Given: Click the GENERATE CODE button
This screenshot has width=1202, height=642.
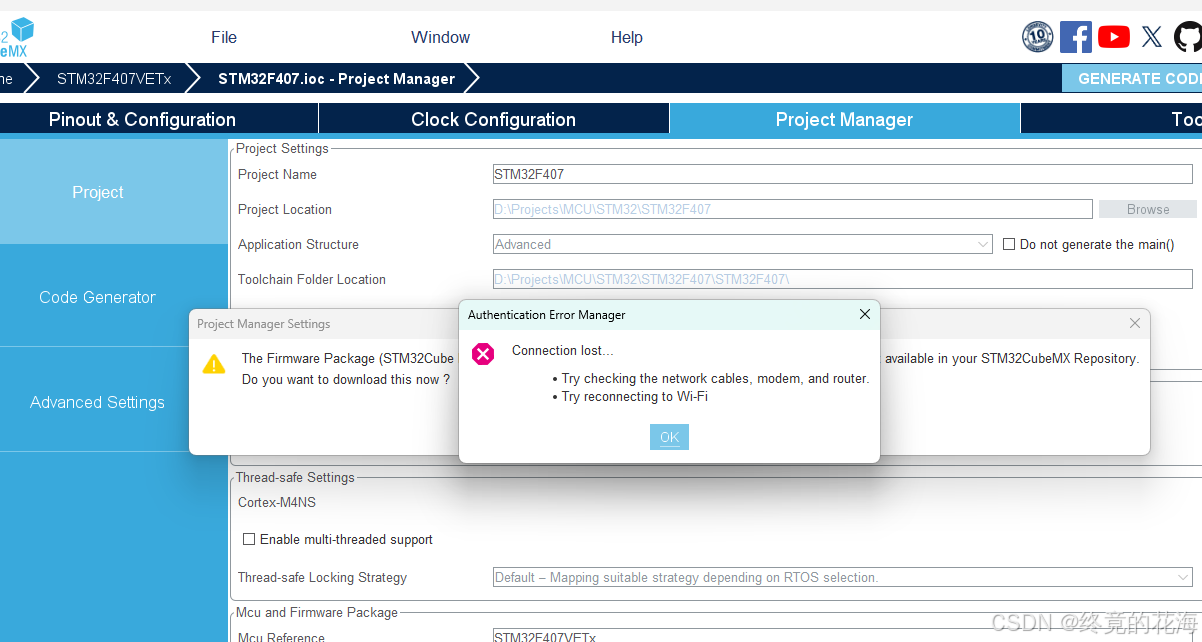Looking at the screenshot, I should [1132, 78].
